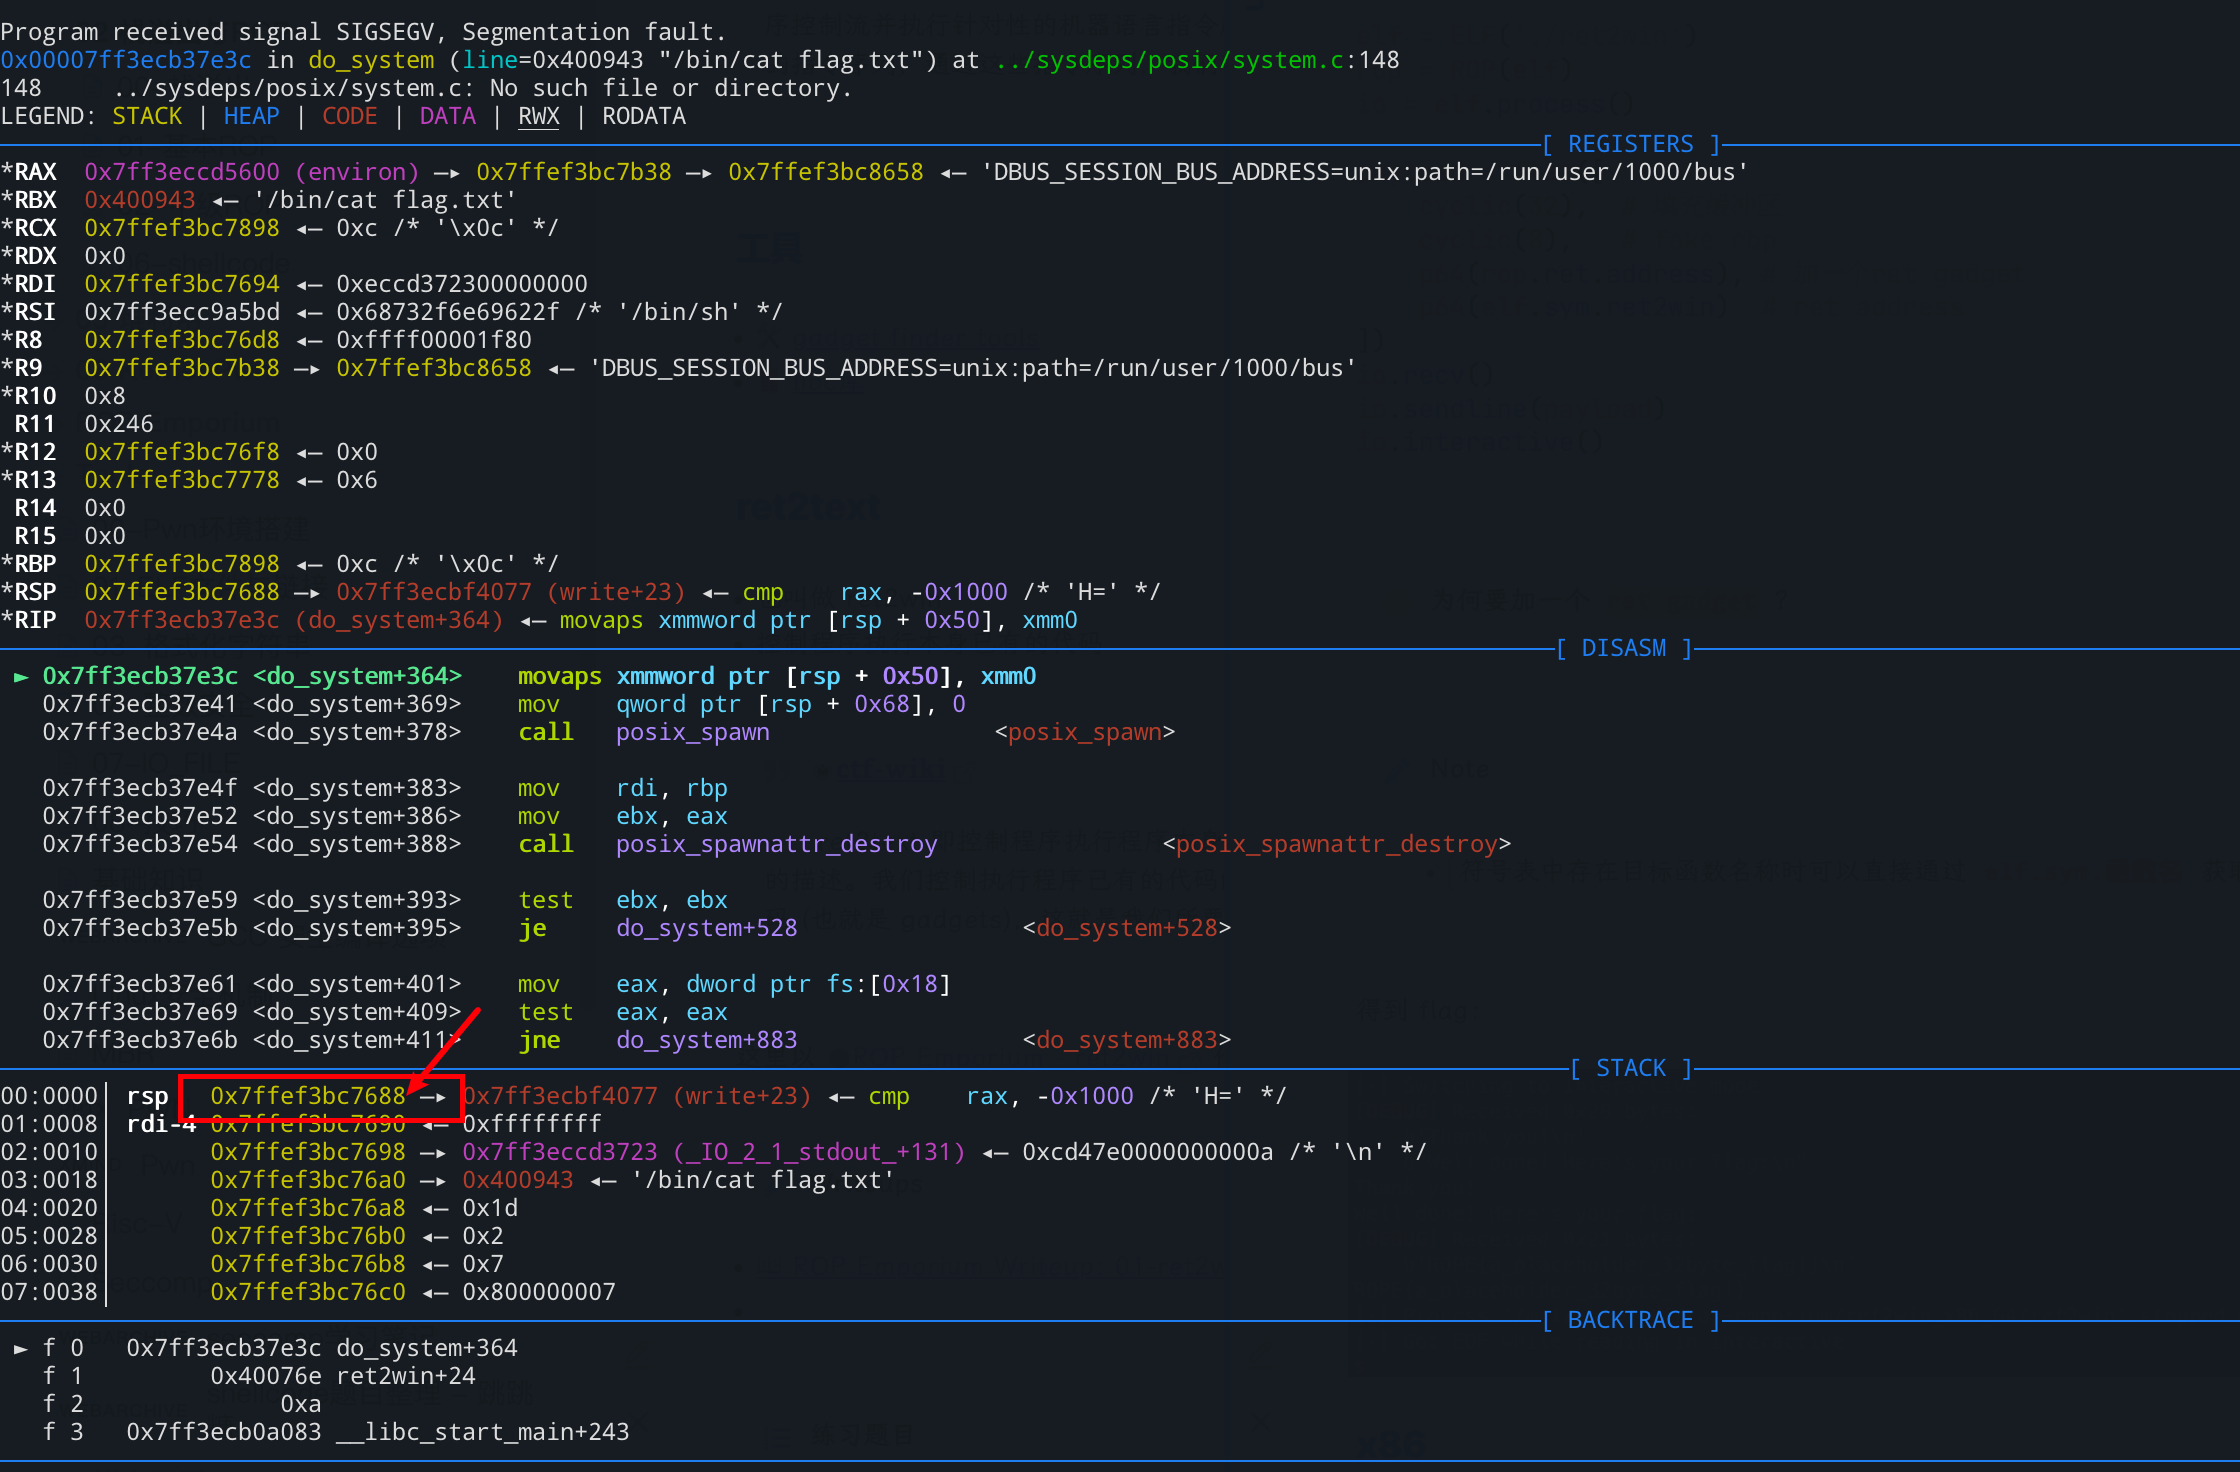Click the STACK section header label

click(1630, 1069)
